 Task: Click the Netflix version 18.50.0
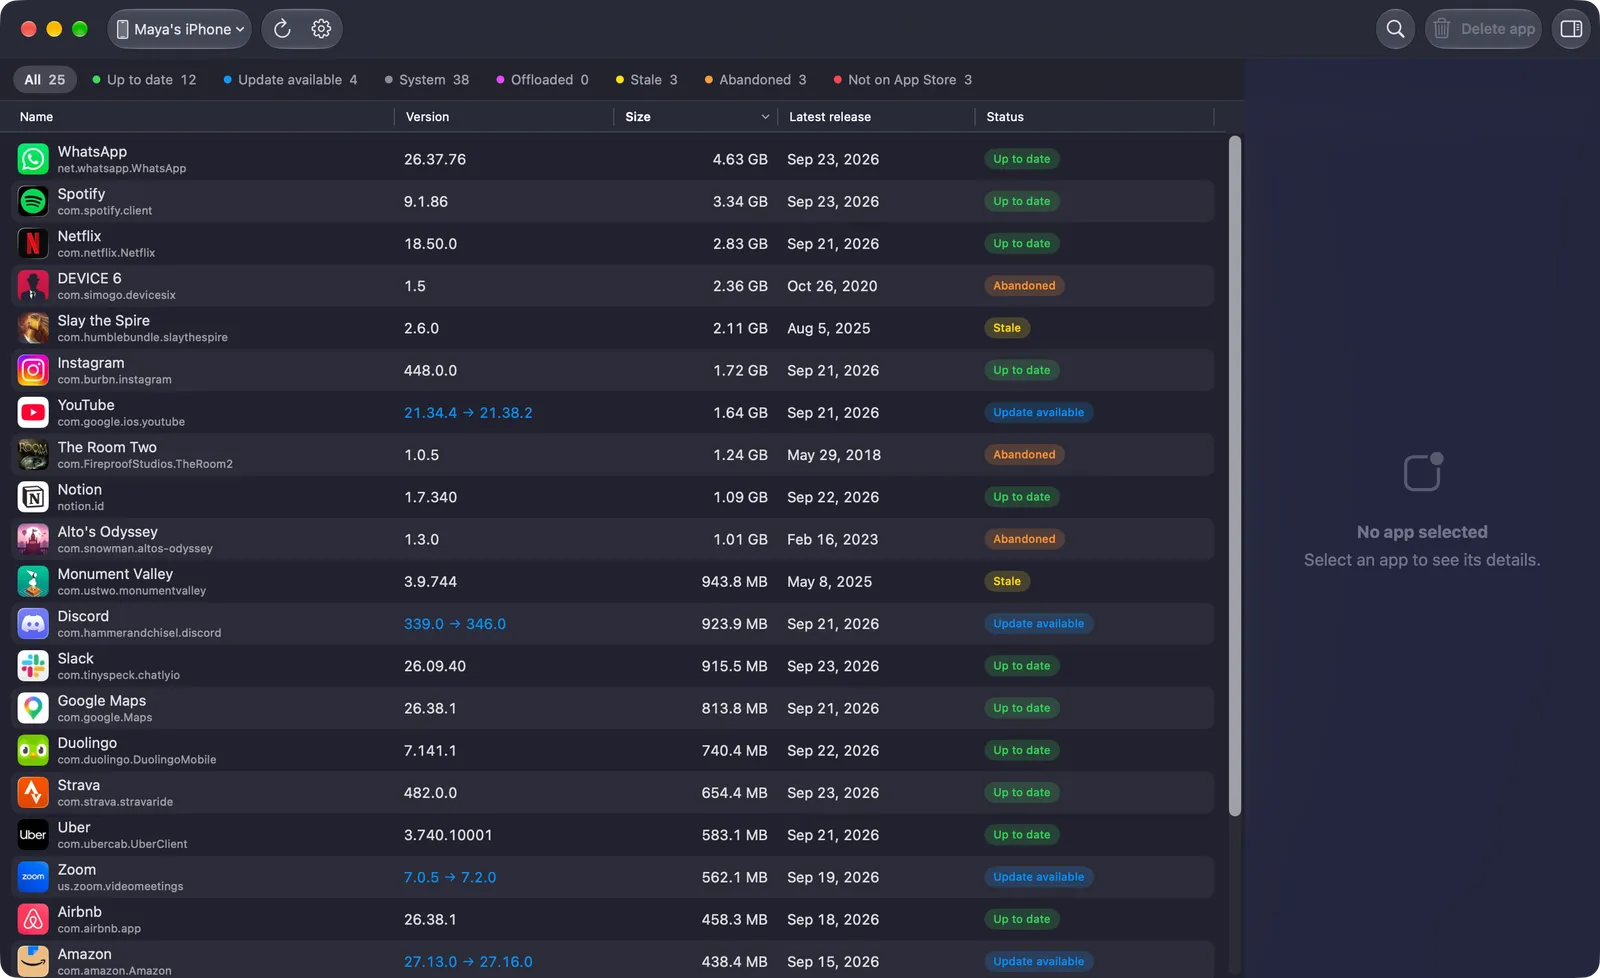tap(430, 244)
